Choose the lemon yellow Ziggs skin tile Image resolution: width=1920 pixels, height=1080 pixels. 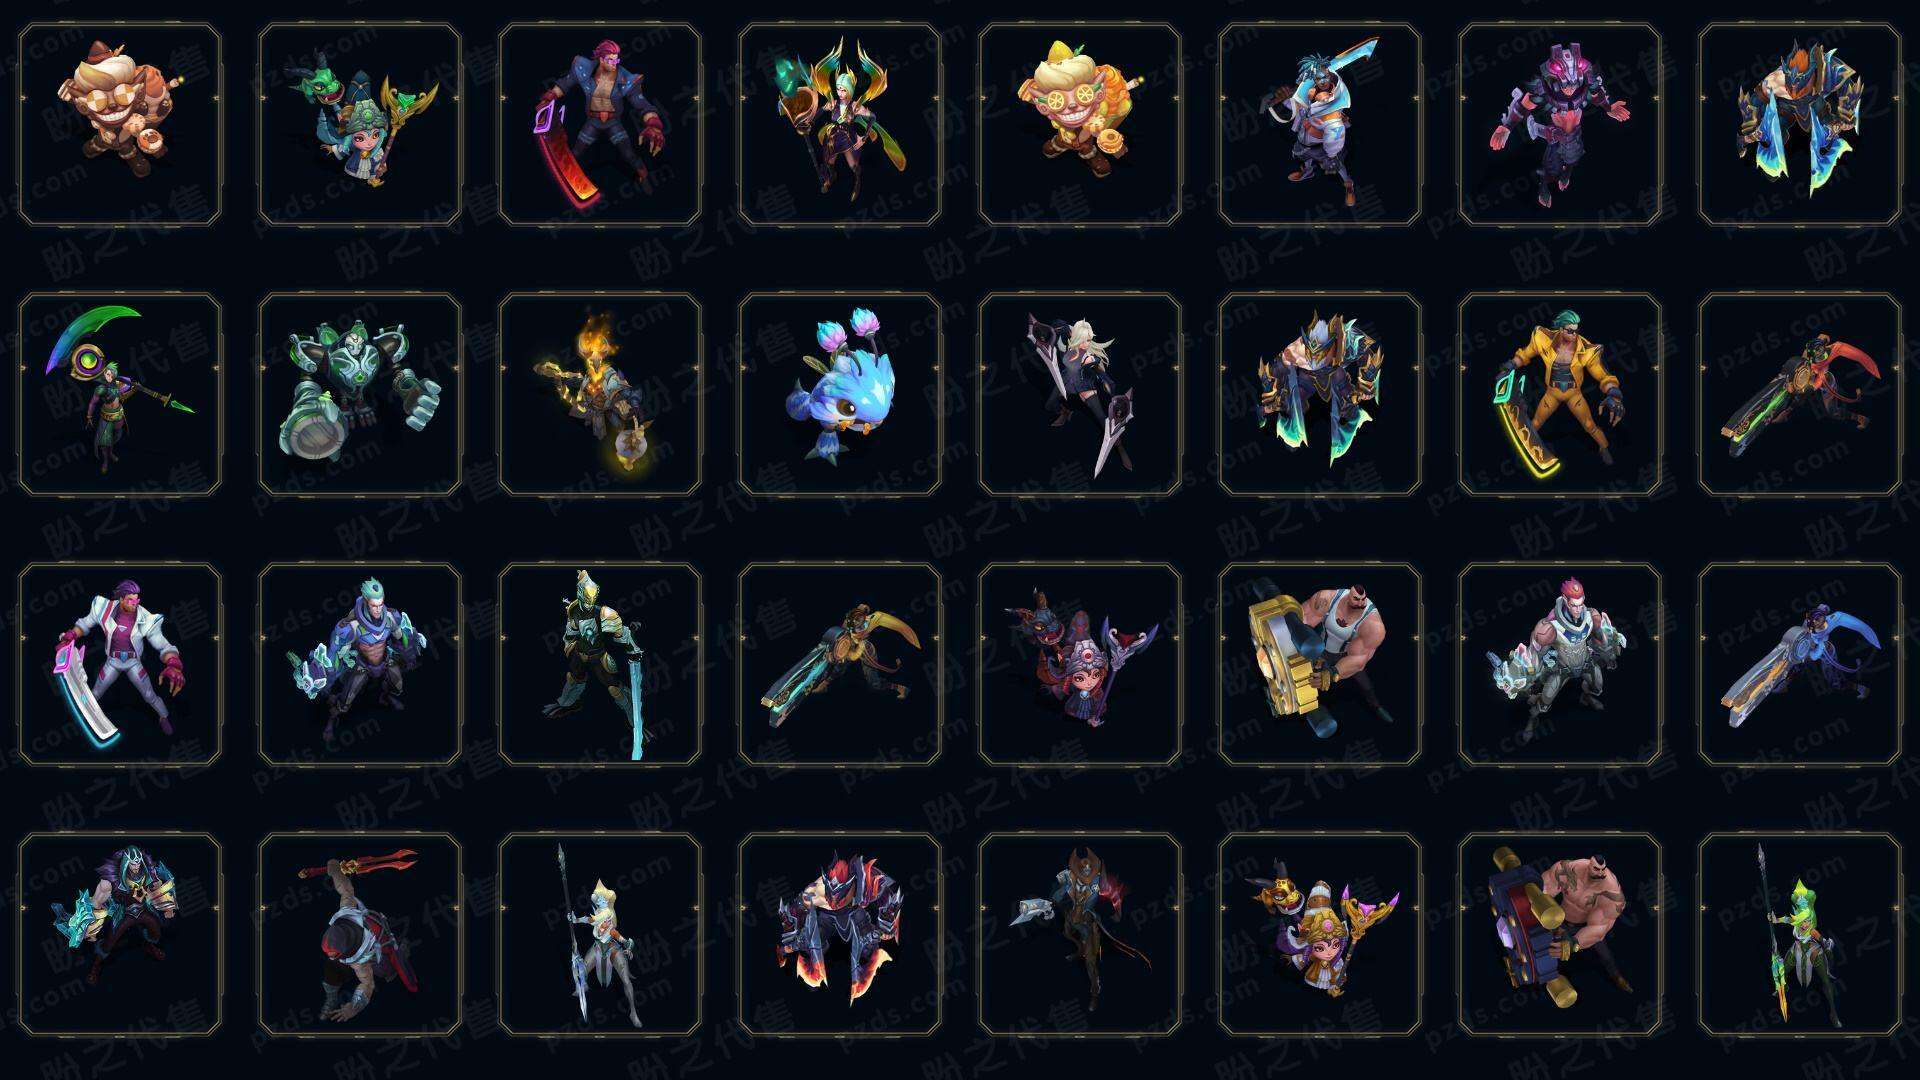tap(1080, 125)
